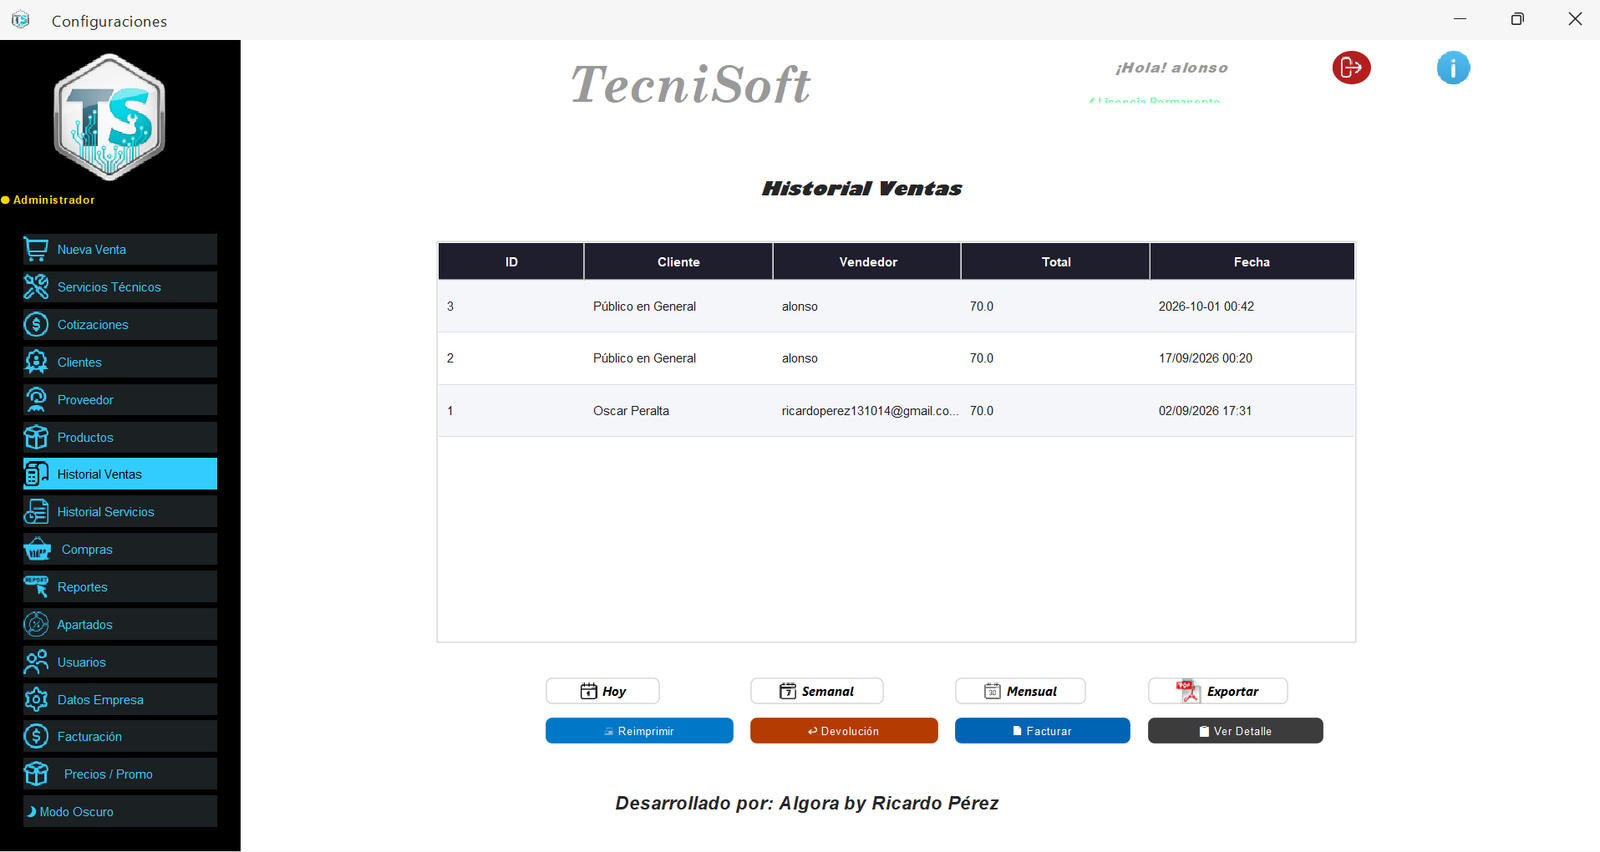
Task: Sort by the Vendedor column header
Action: coord(867,262)
